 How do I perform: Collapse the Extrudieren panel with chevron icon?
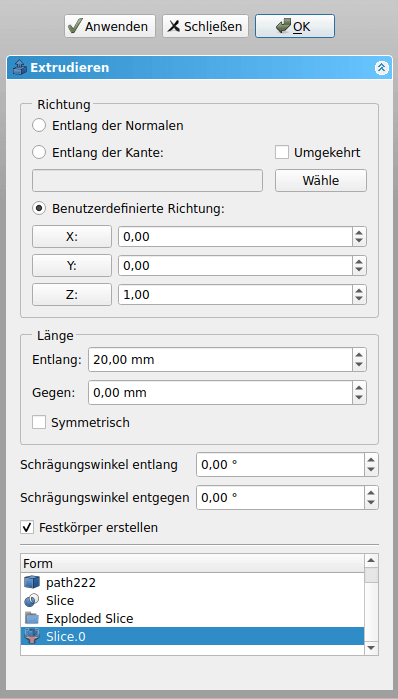click(x=382, y=68)
